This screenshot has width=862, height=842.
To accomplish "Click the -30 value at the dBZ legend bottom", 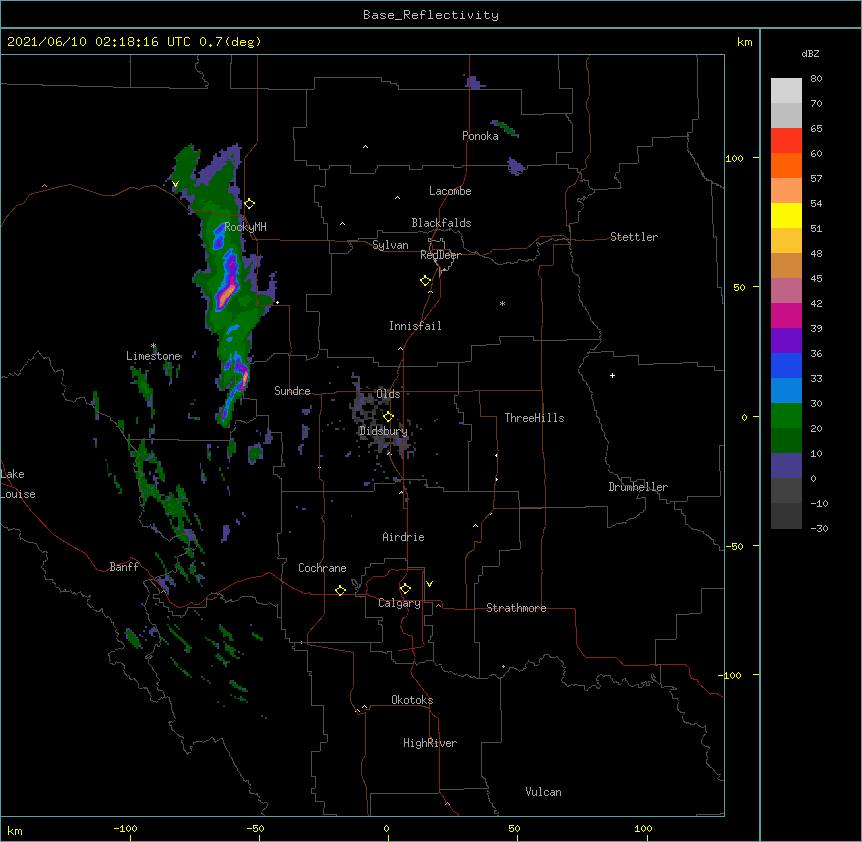I will (x=819, y=528).
